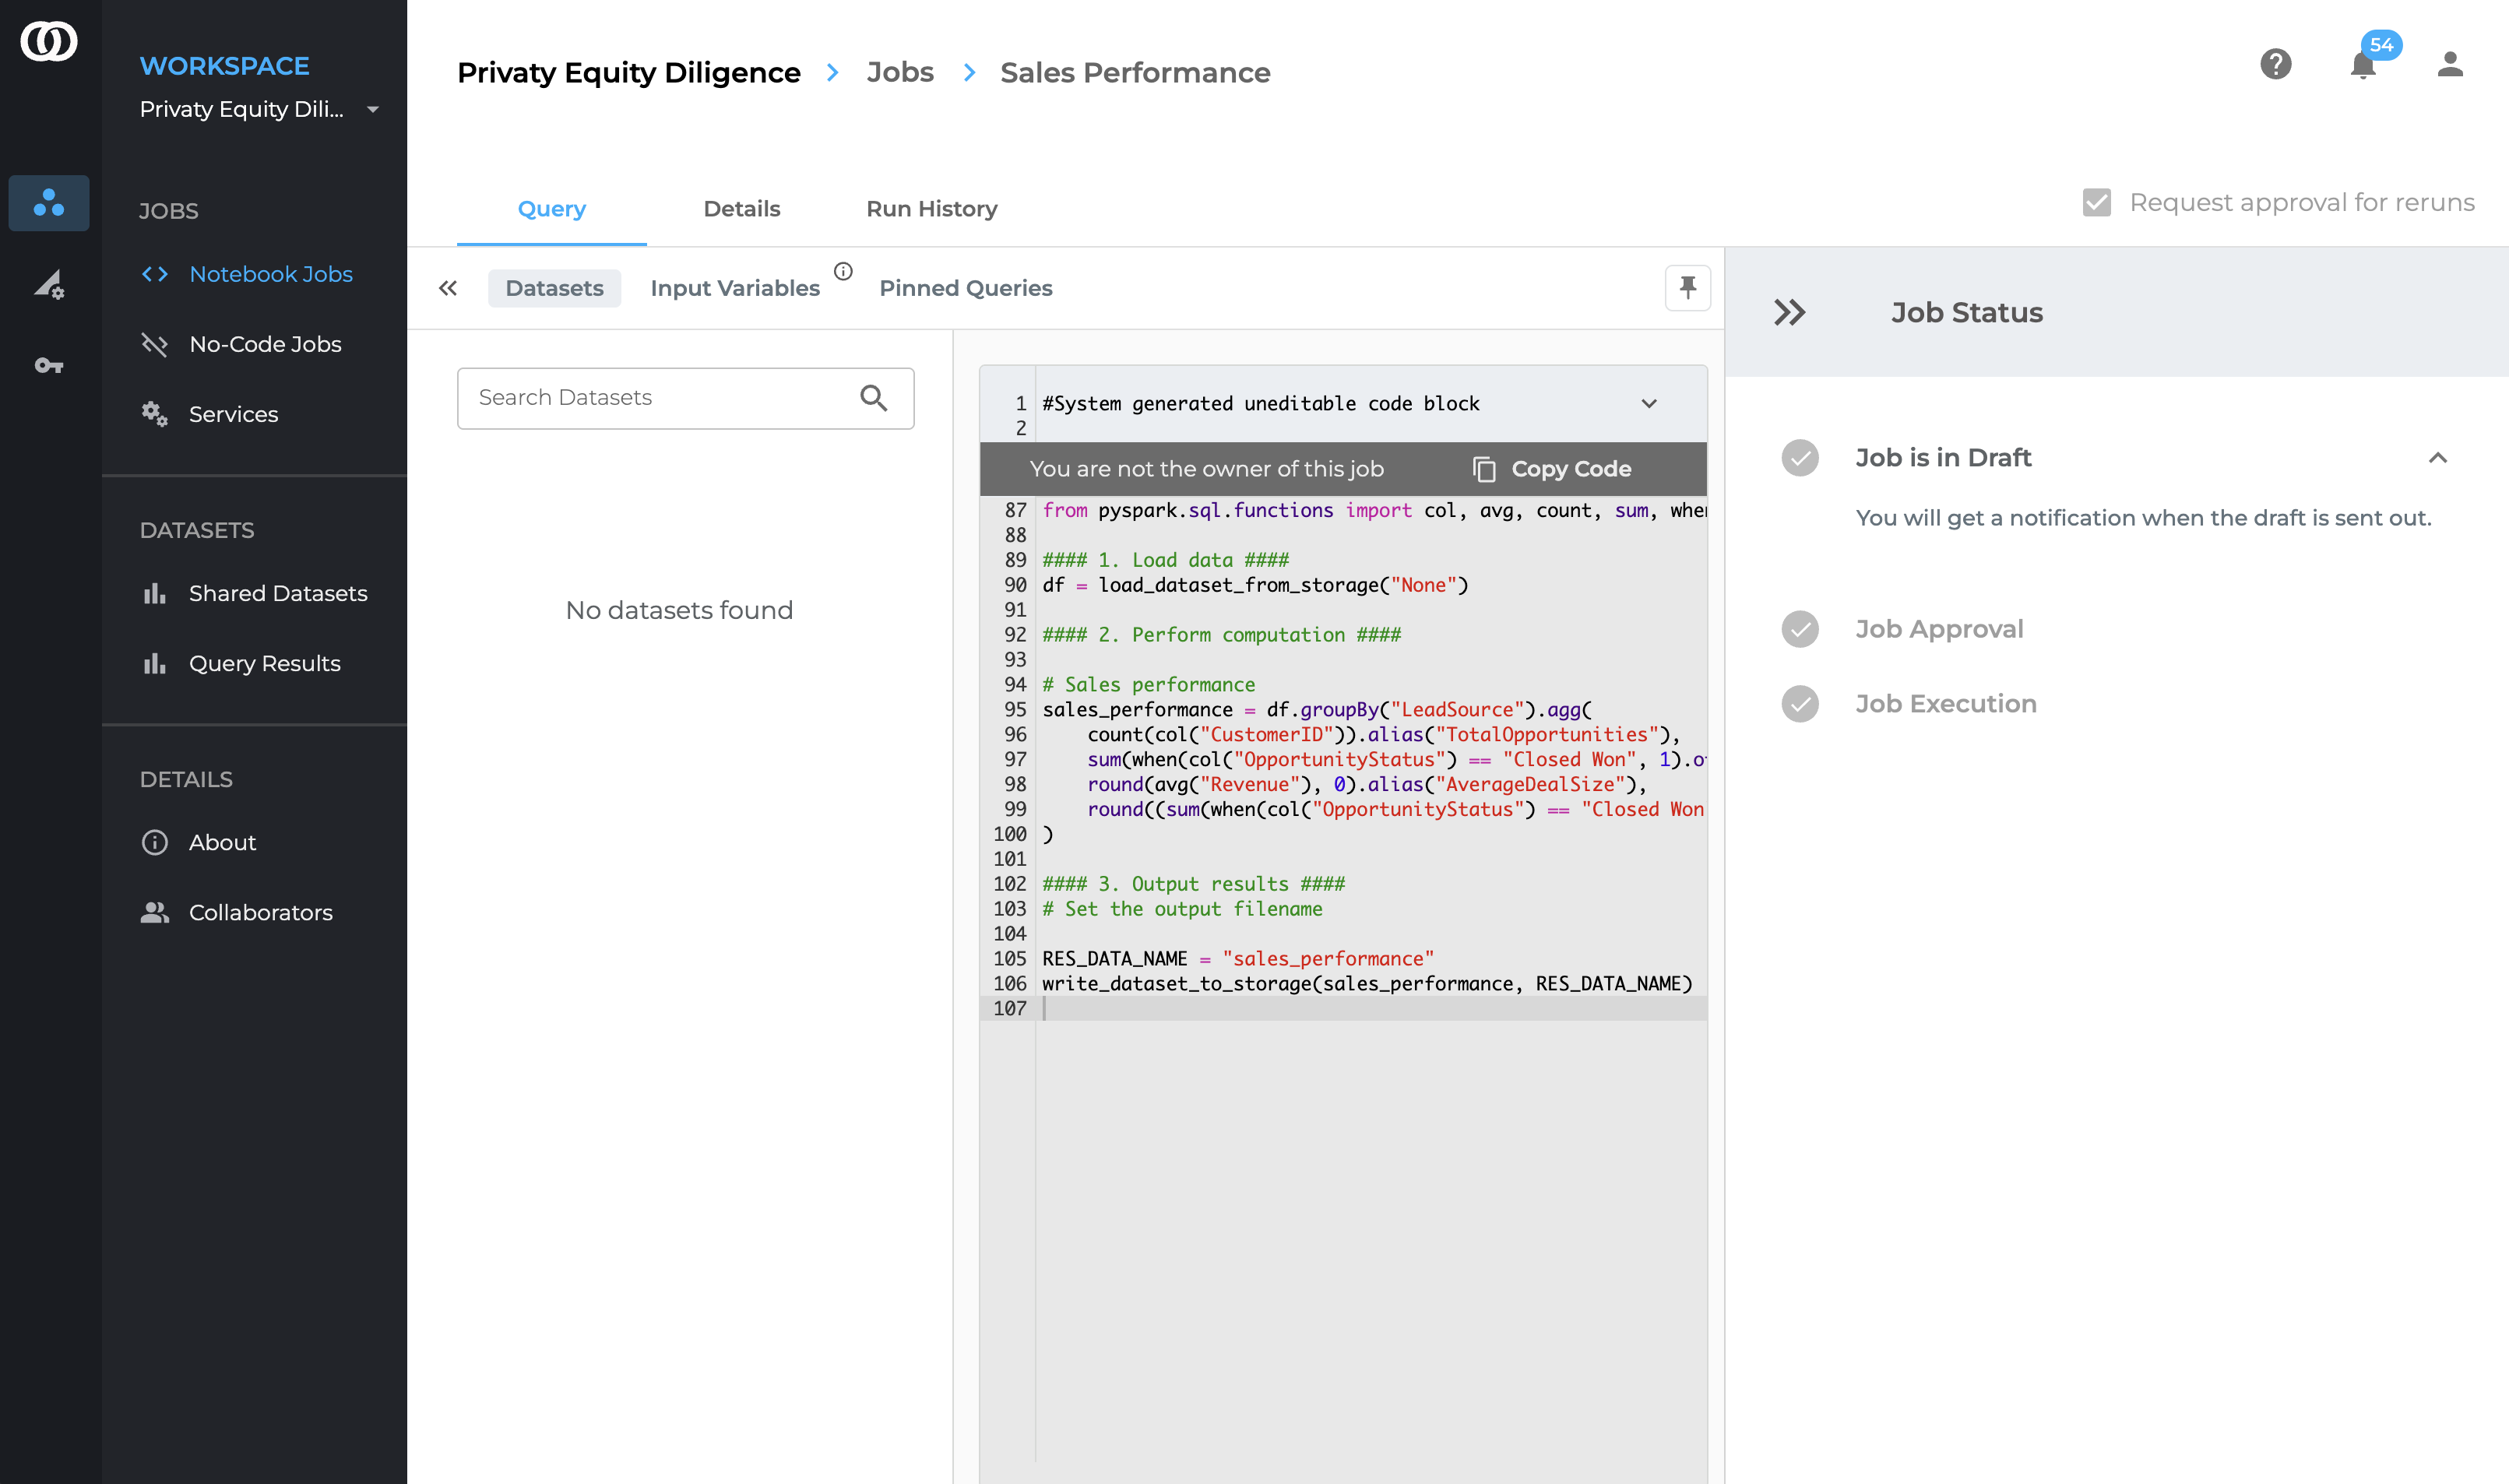Toggle Request approval for reruns checkbox

point(2096,203)
